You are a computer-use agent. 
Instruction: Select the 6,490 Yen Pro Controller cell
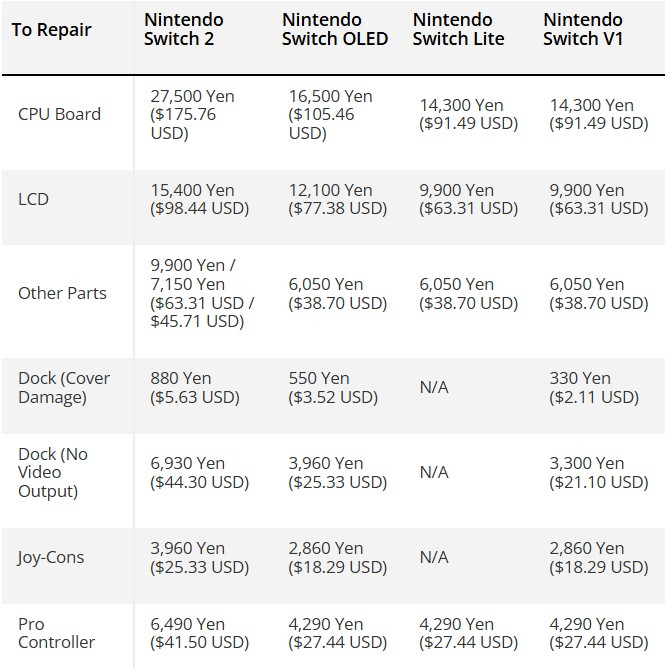pos(199,633)
